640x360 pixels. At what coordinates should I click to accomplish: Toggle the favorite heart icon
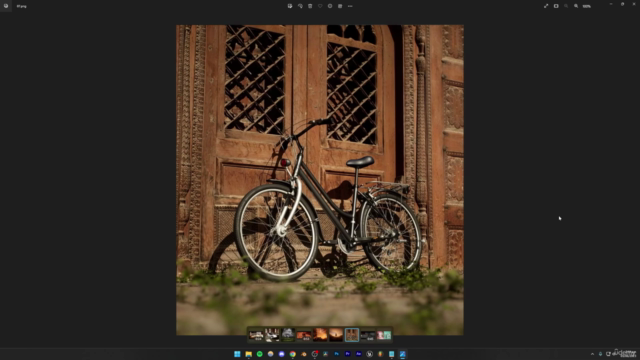tap(320, 6)
